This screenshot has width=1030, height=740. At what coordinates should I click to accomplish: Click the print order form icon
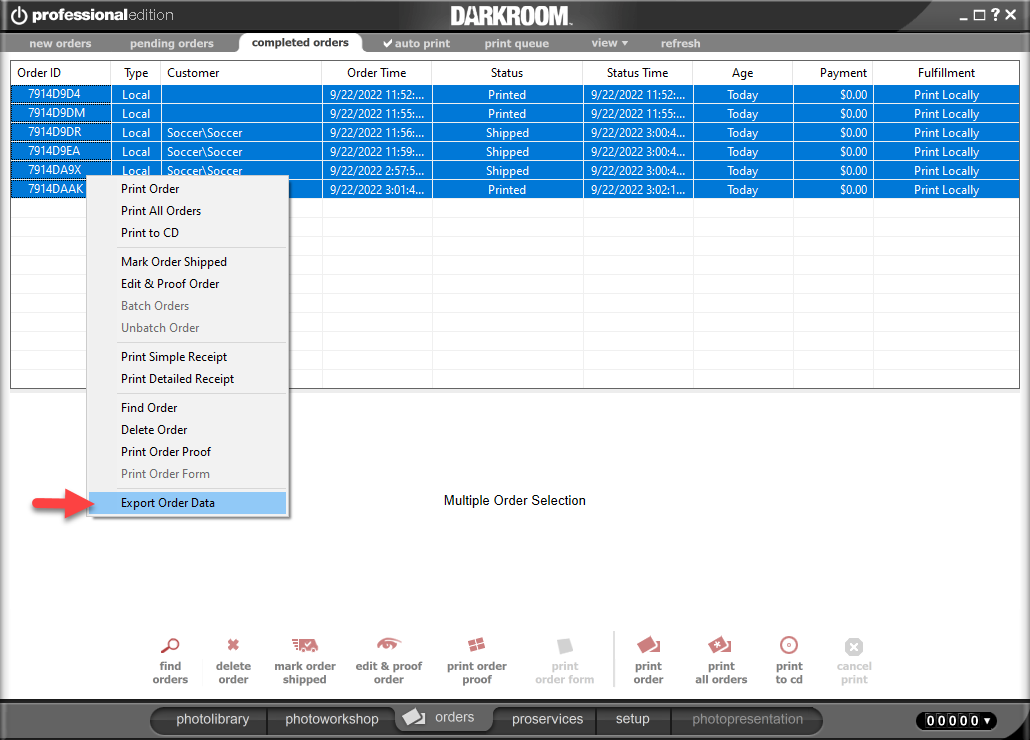tap(564, 646)
